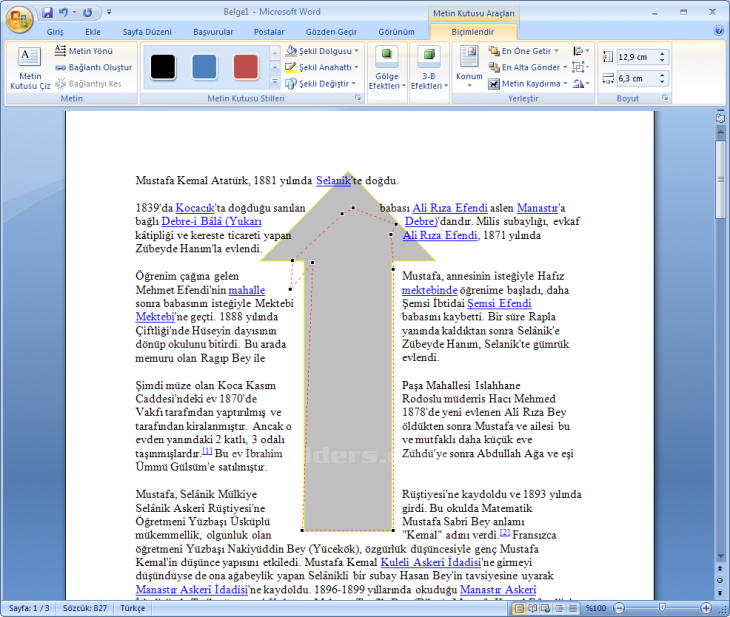Increase shape height with spinner up arrow
The image size is (730, 617).
click(x=662, y=54)
